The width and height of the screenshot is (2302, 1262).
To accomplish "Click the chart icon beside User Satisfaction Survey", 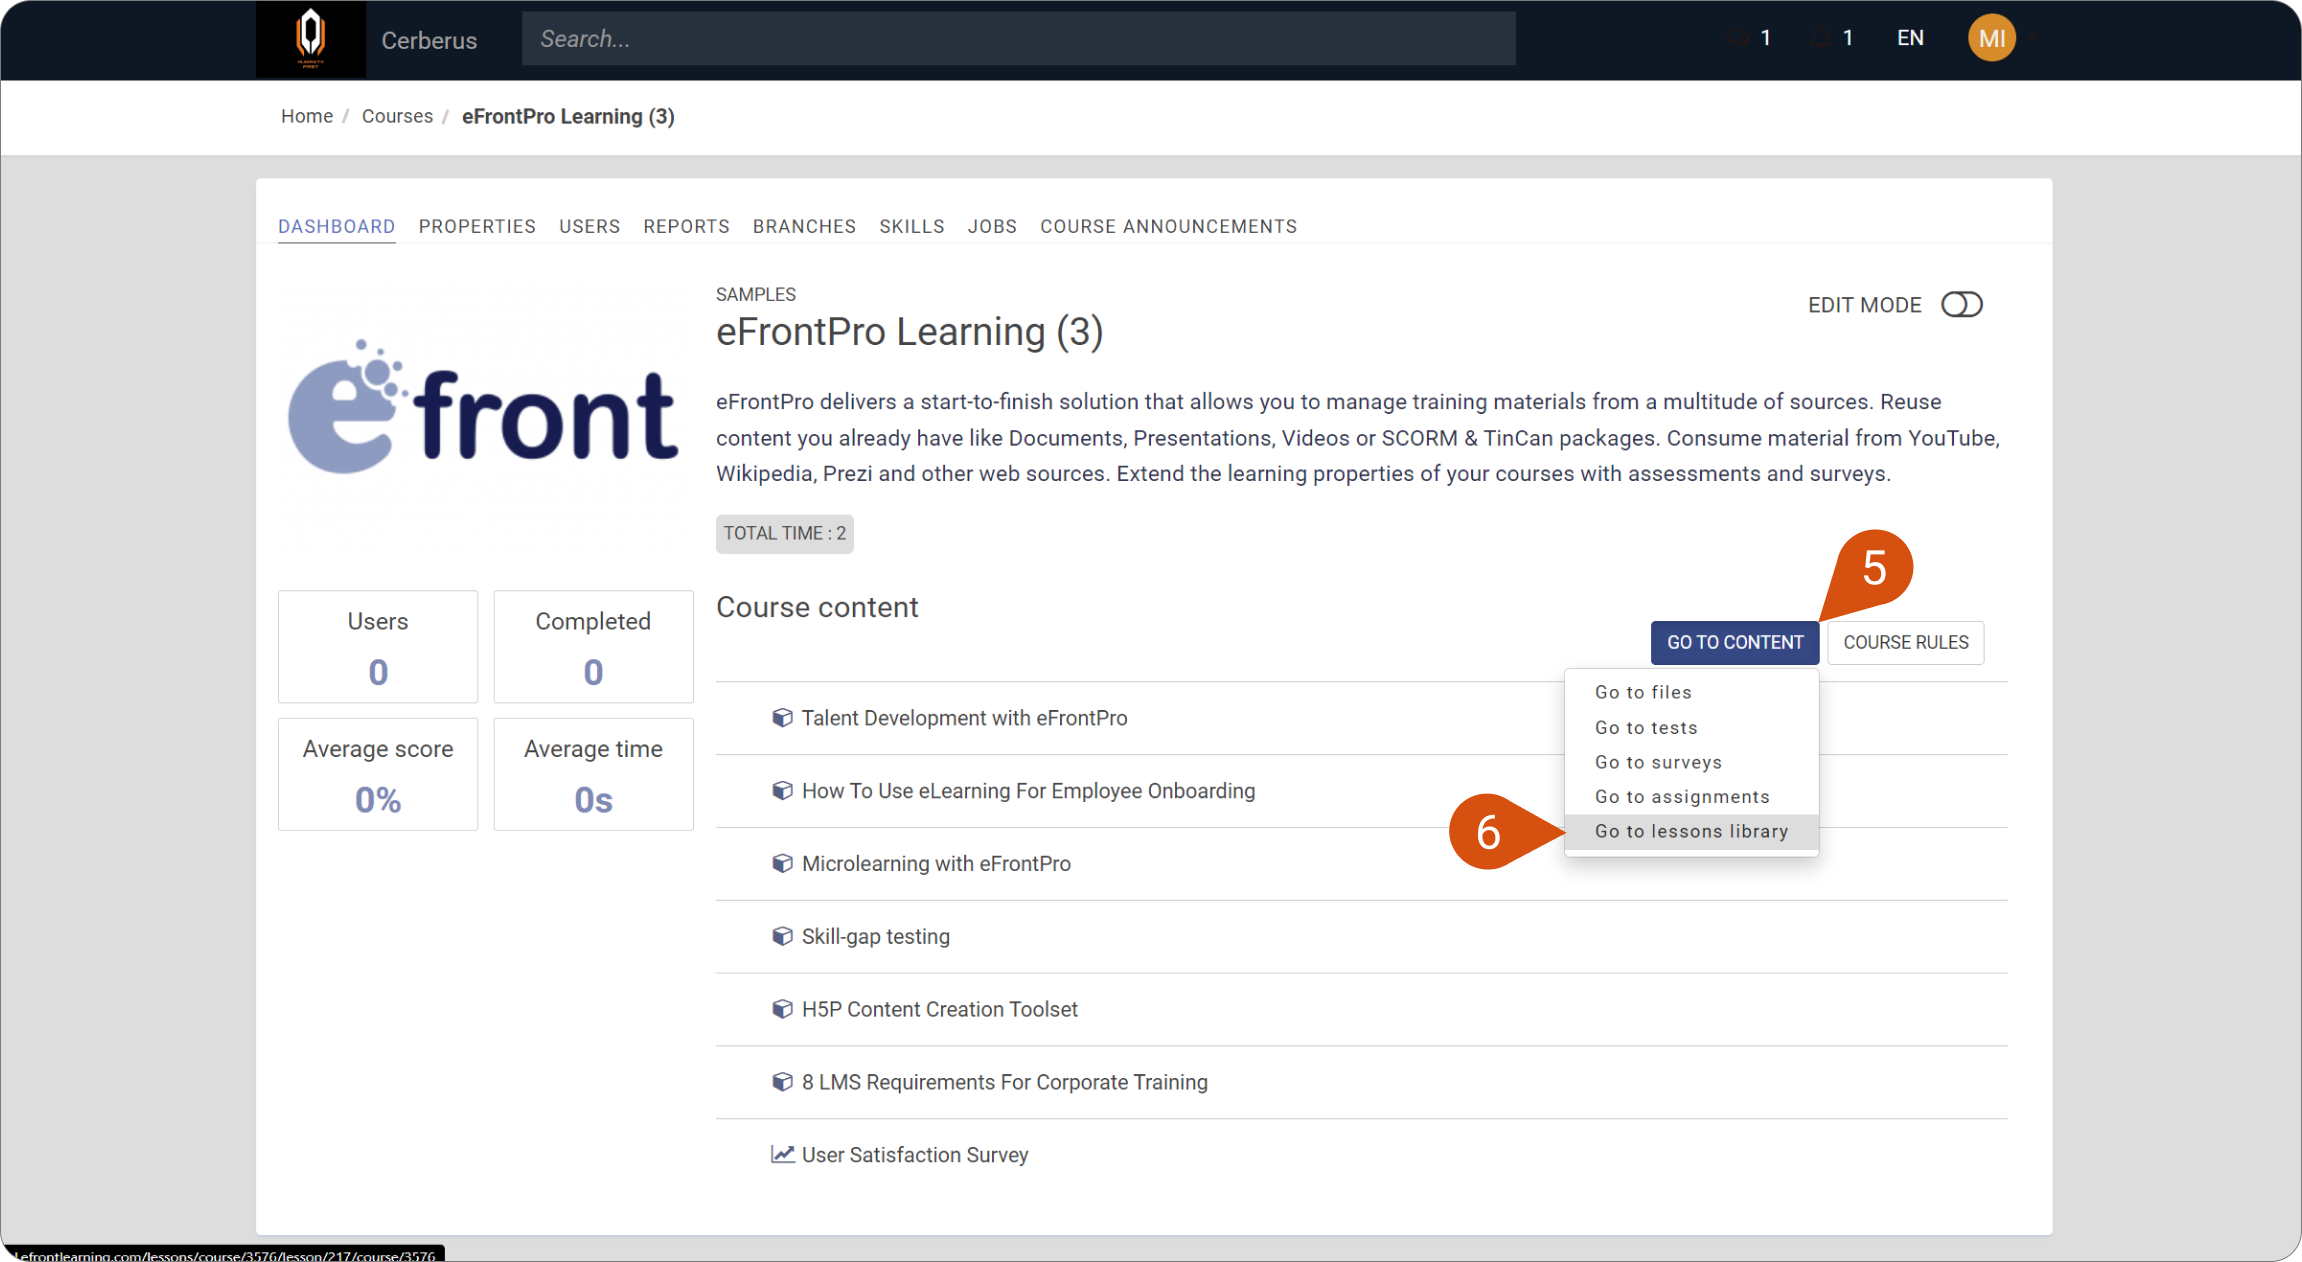I will pos(782,1155).
